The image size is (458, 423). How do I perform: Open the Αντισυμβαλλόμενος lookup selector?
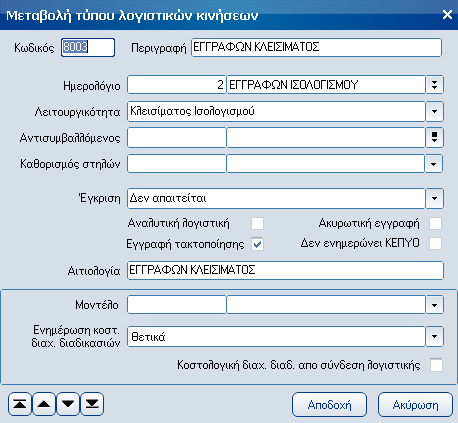434,137
